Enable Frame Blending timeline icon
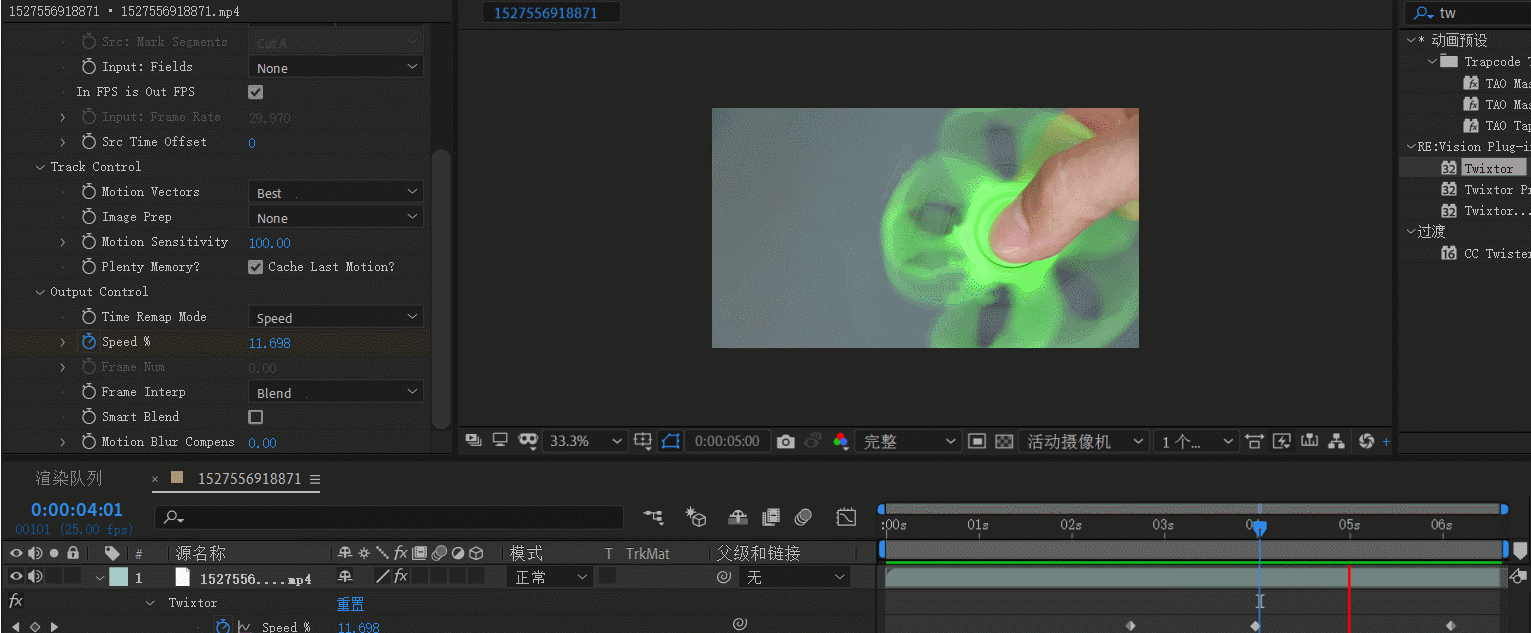Image resolution: width=1531 pixels, height=633 pixels. (x=771, y=517)
